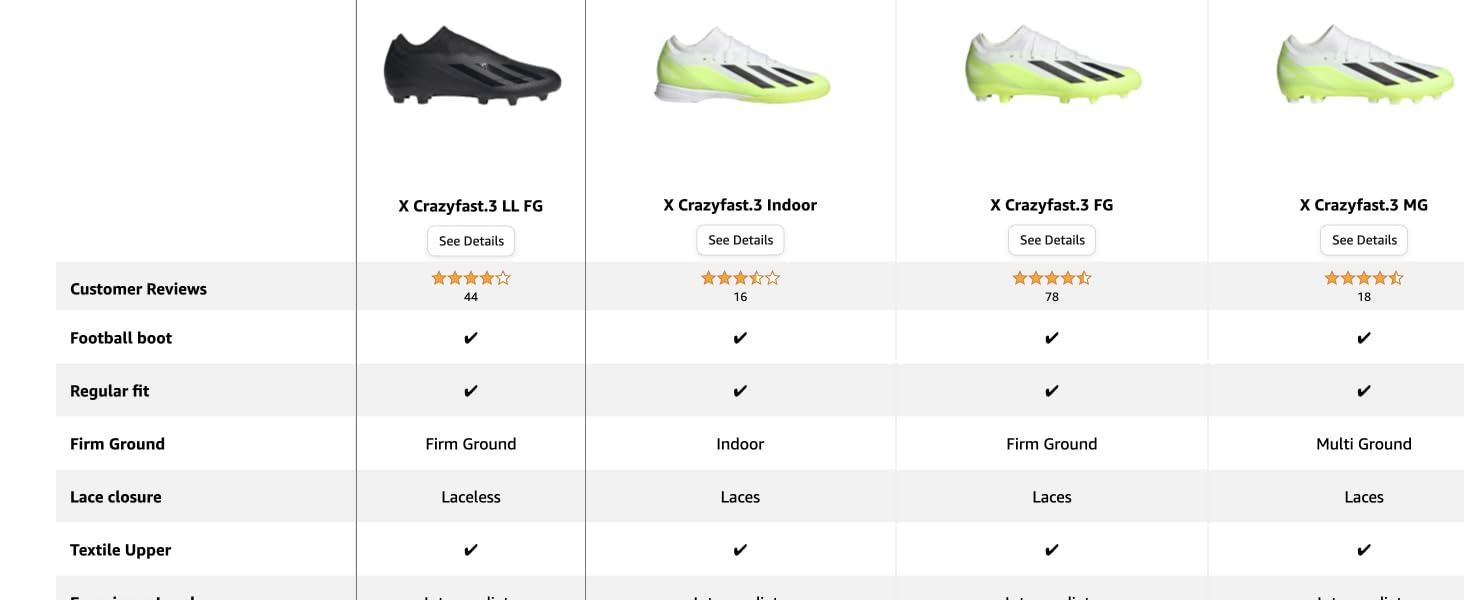
Task: Click See Details under X Crazyfast.3 FG
Action: pos(1051,240)
